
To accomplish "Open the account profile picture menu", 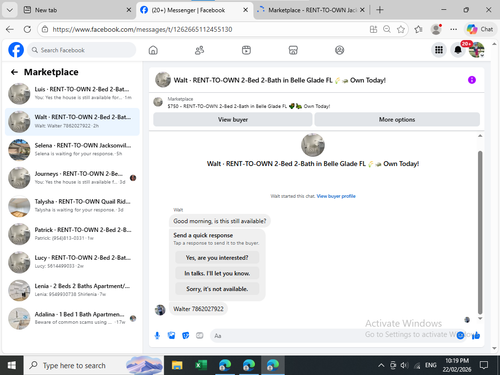I will (x=477, y=50).
